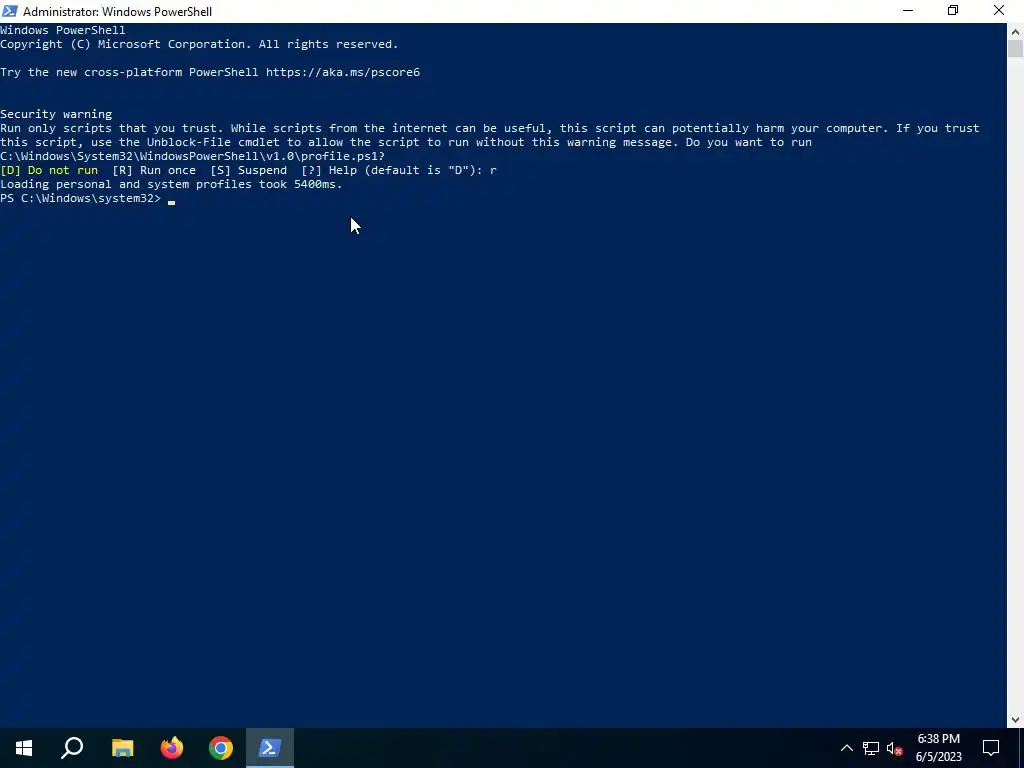This screenshot has height=768, width=1024.
Task: Click the vertical scrollbar thumb
Action: pos(1015,49)
